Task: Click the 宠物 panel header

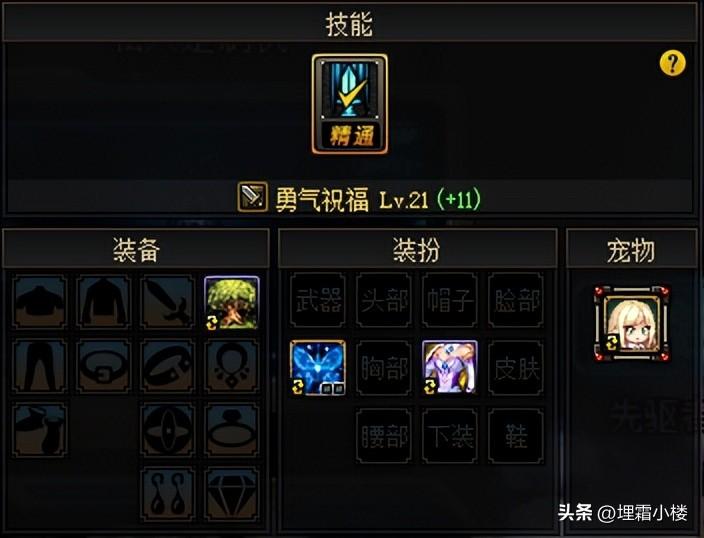Action: (x=632, y=249)
